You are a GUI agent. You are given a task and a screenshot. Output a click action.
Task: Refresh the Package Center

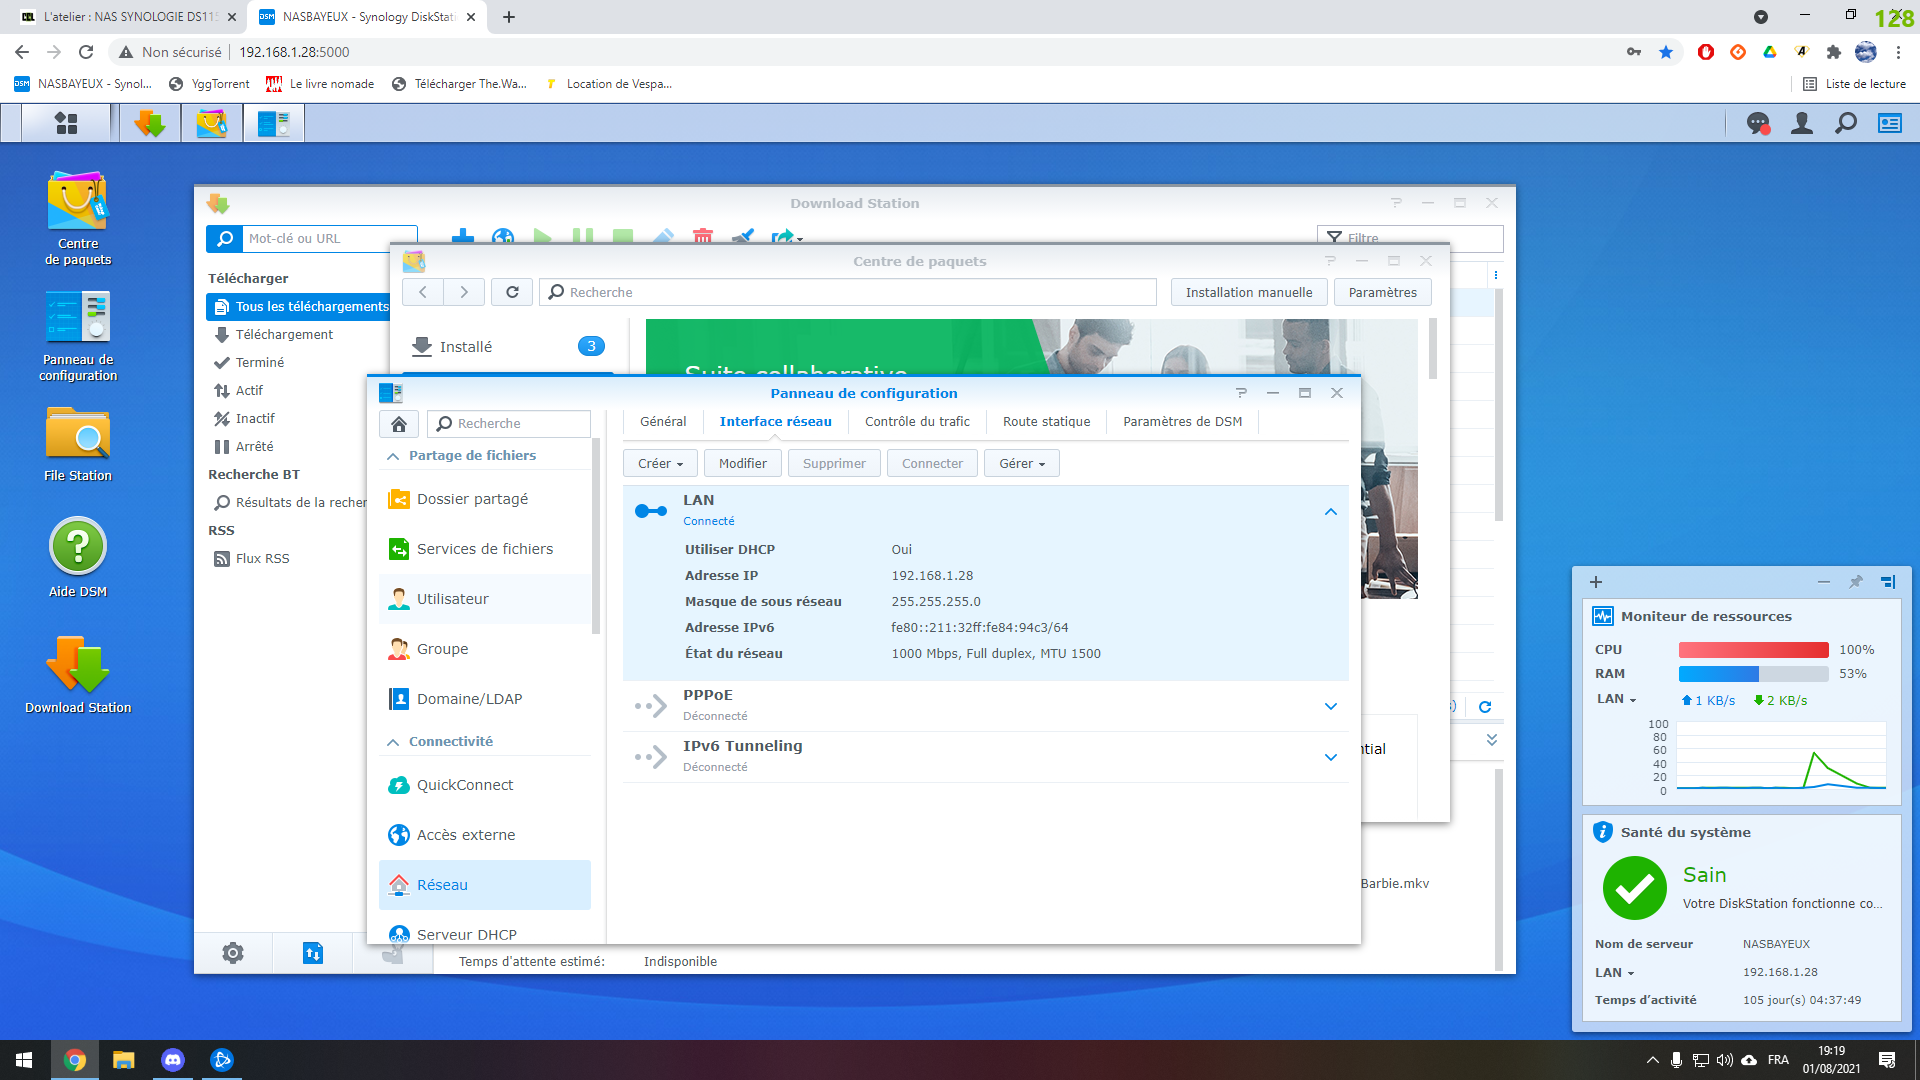[x=512, y=292]
